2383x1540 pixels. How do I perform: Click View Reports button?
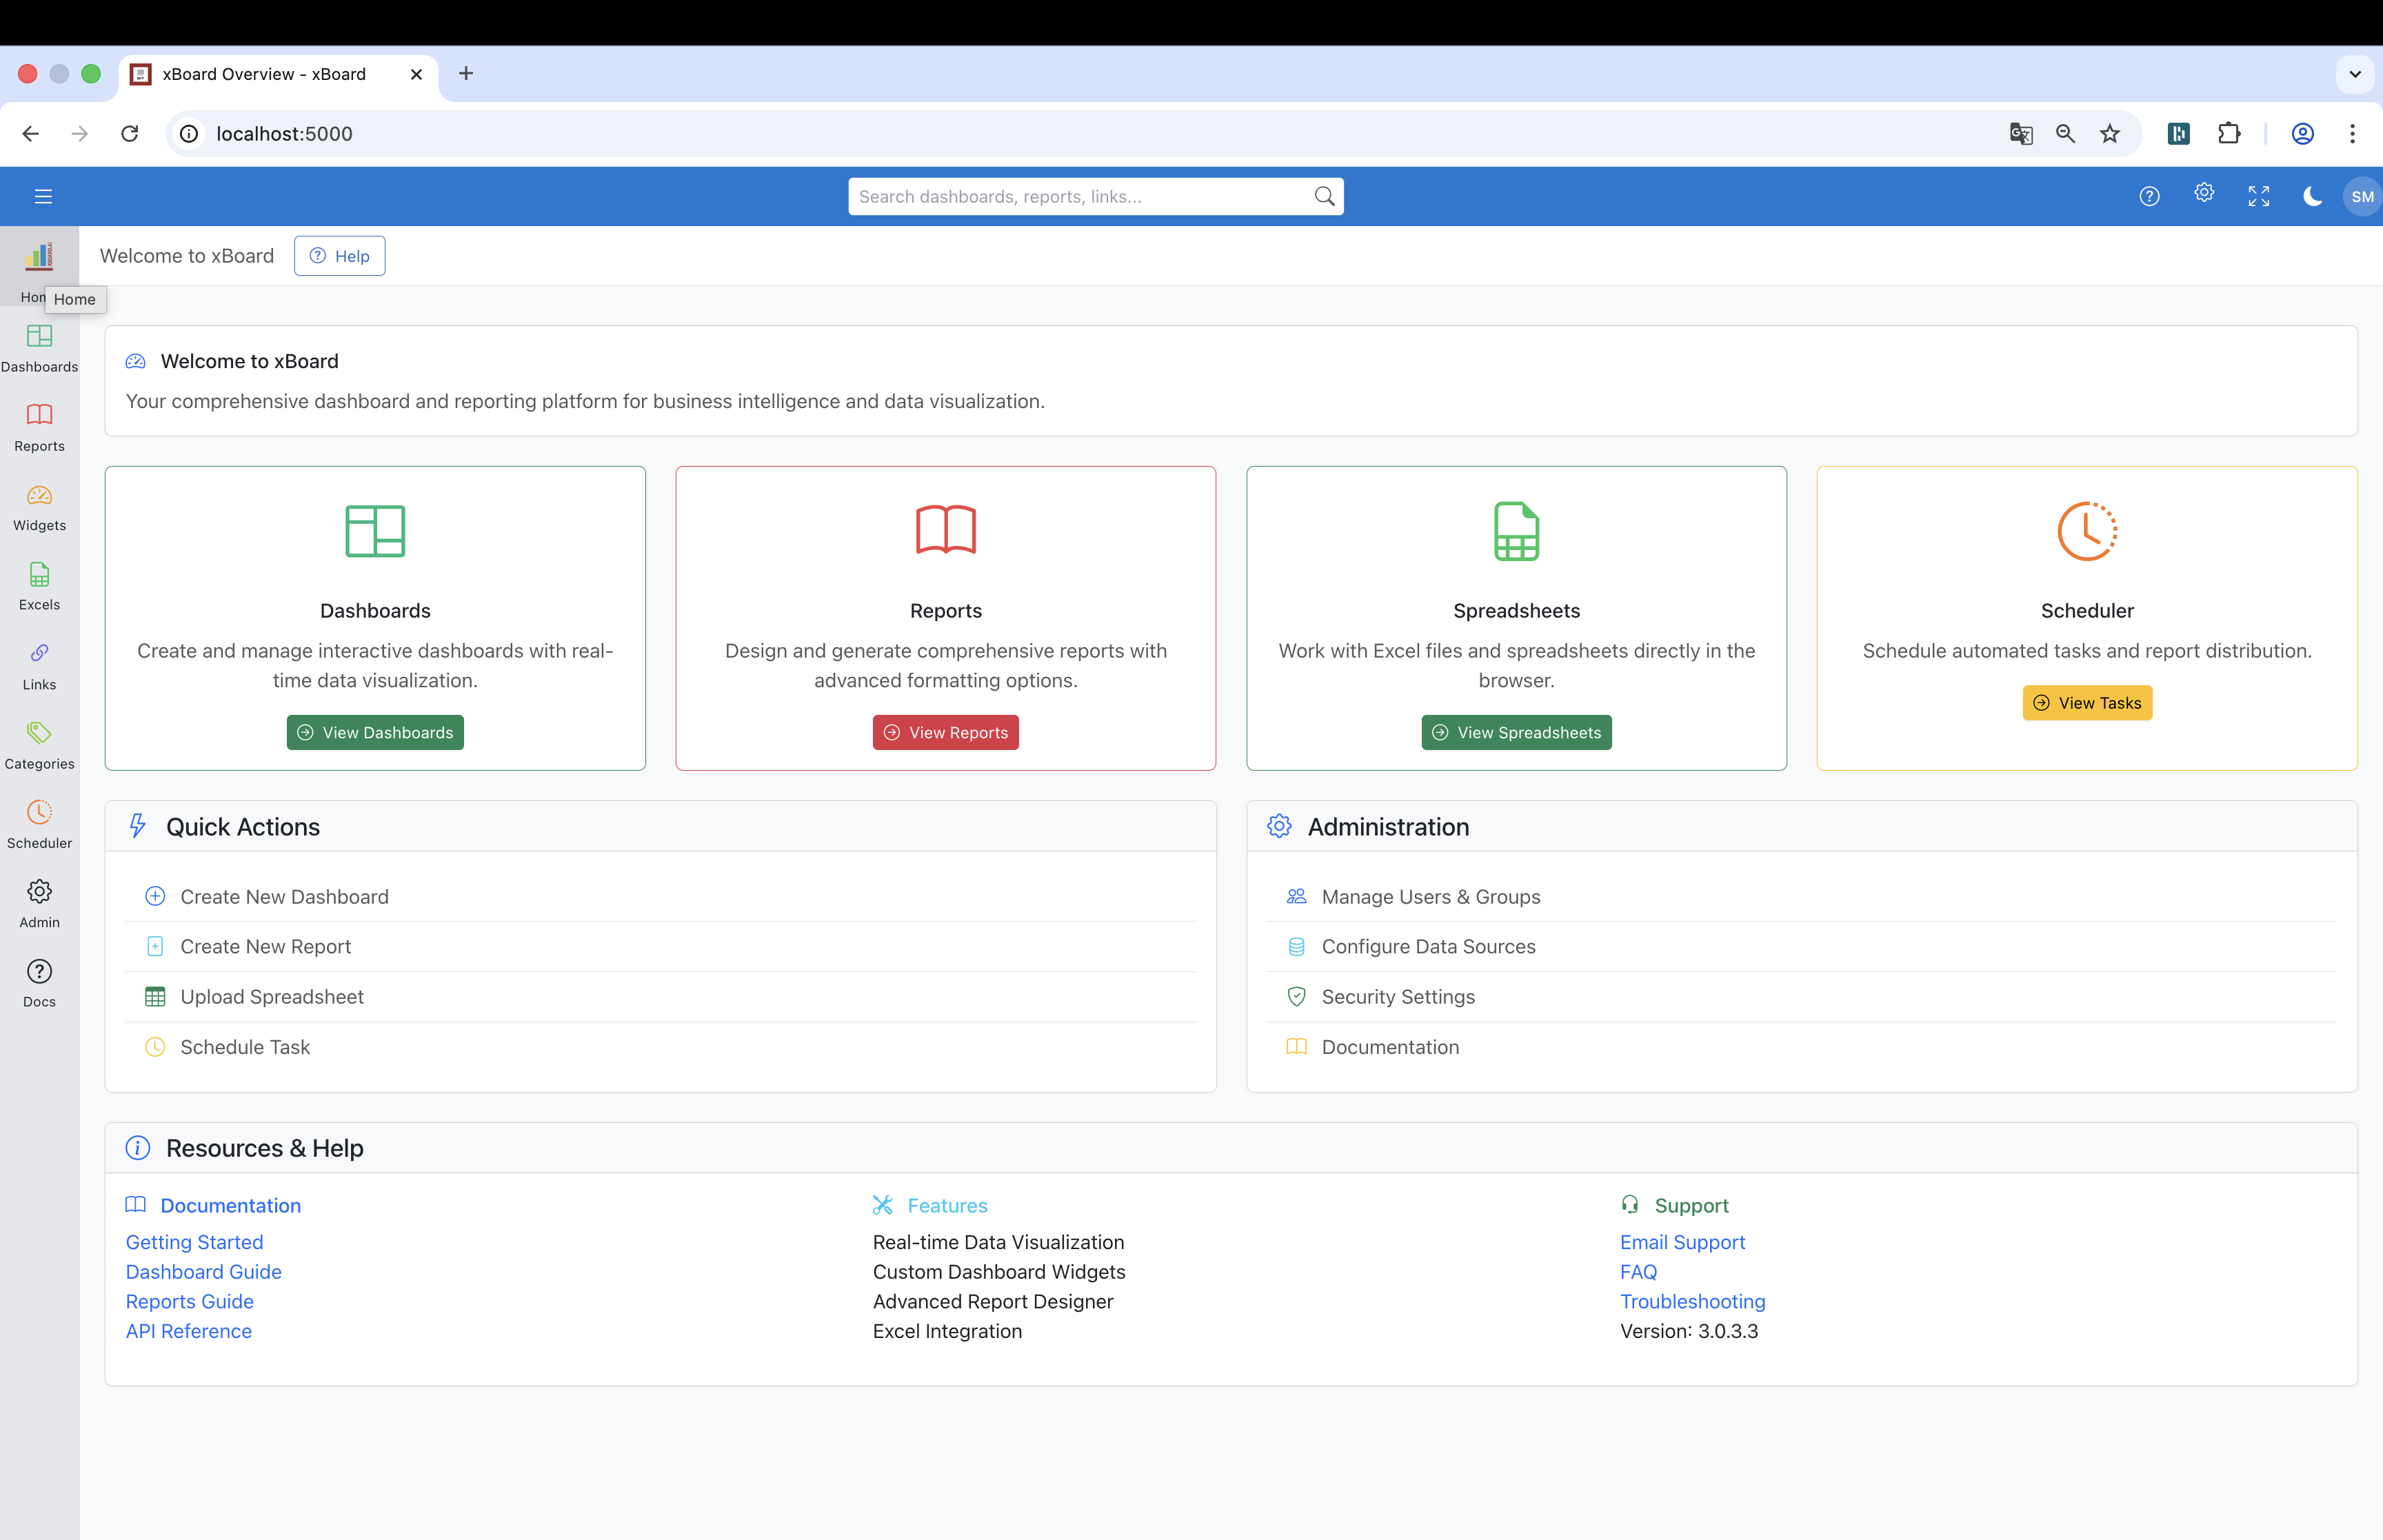[946, 732]
